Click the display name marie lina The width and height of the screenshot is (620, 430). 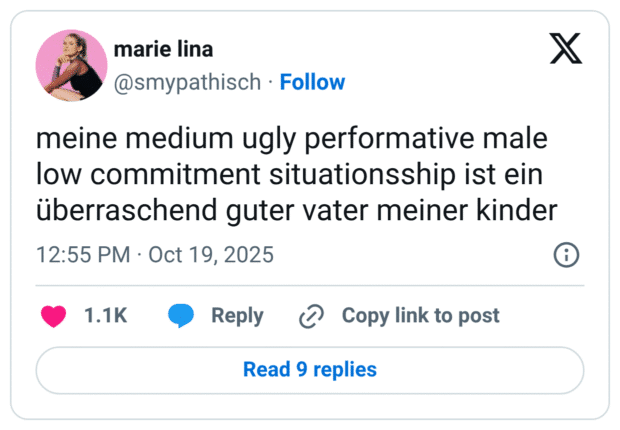point(163,50)
